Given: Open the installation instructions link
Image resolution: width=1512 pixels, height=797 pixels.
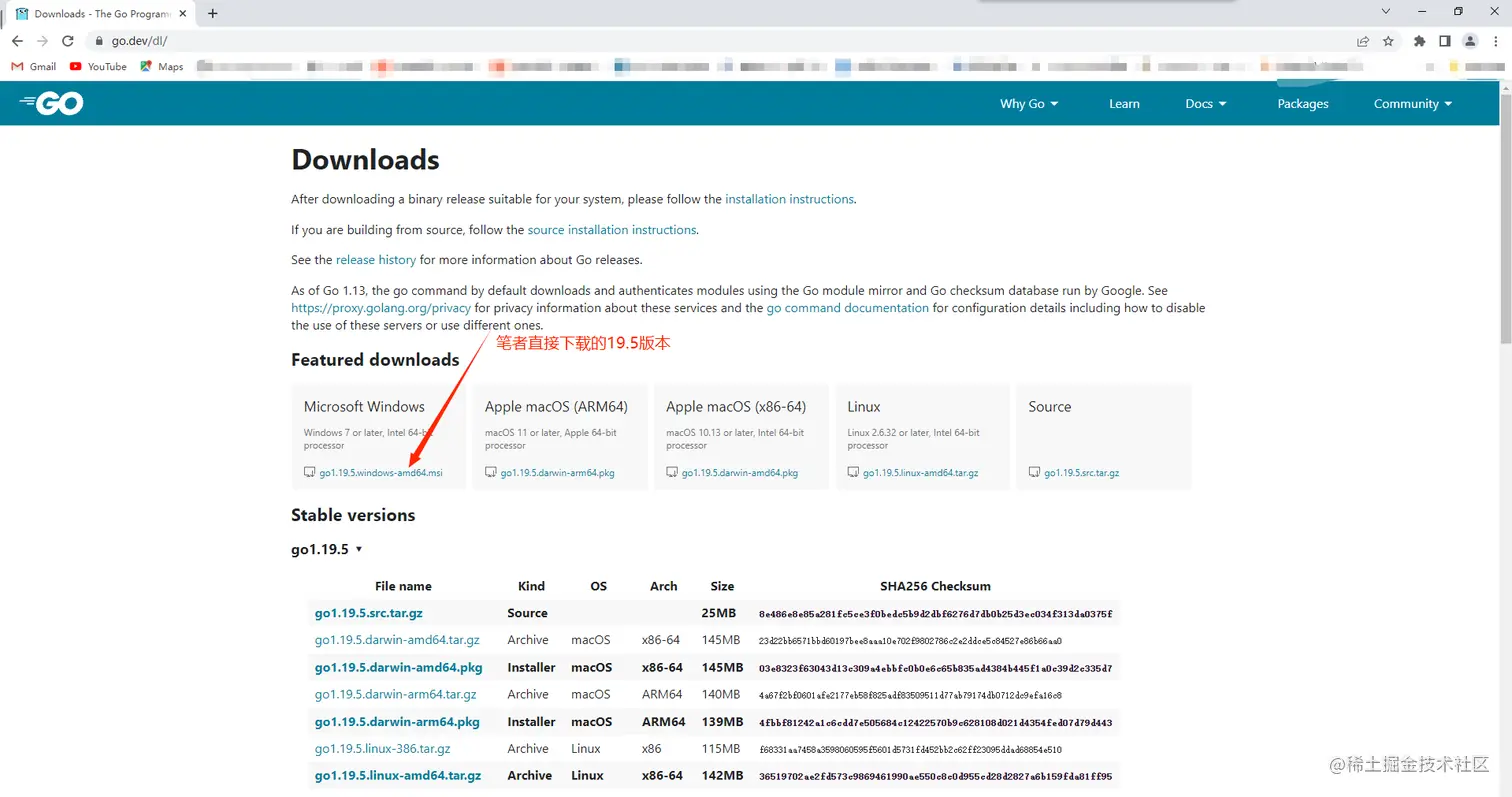Looking at the screenshot, I should pos(789,199).
